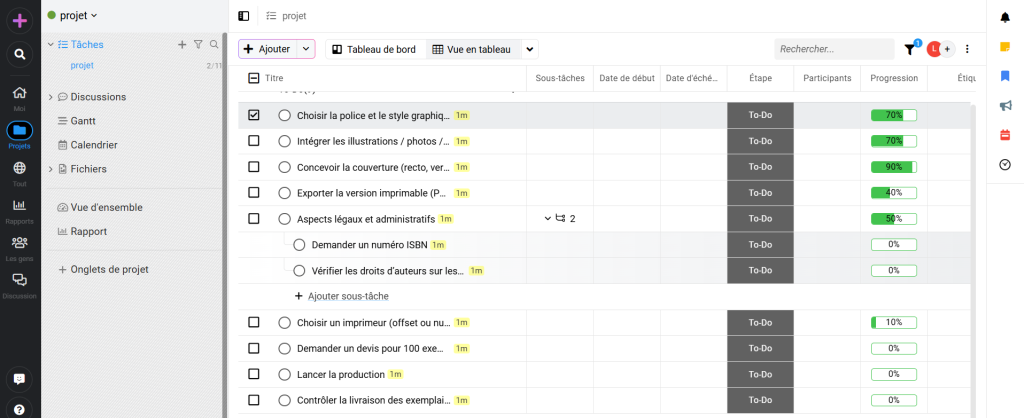Switch to Tableau de bord view

click(375, 49)
